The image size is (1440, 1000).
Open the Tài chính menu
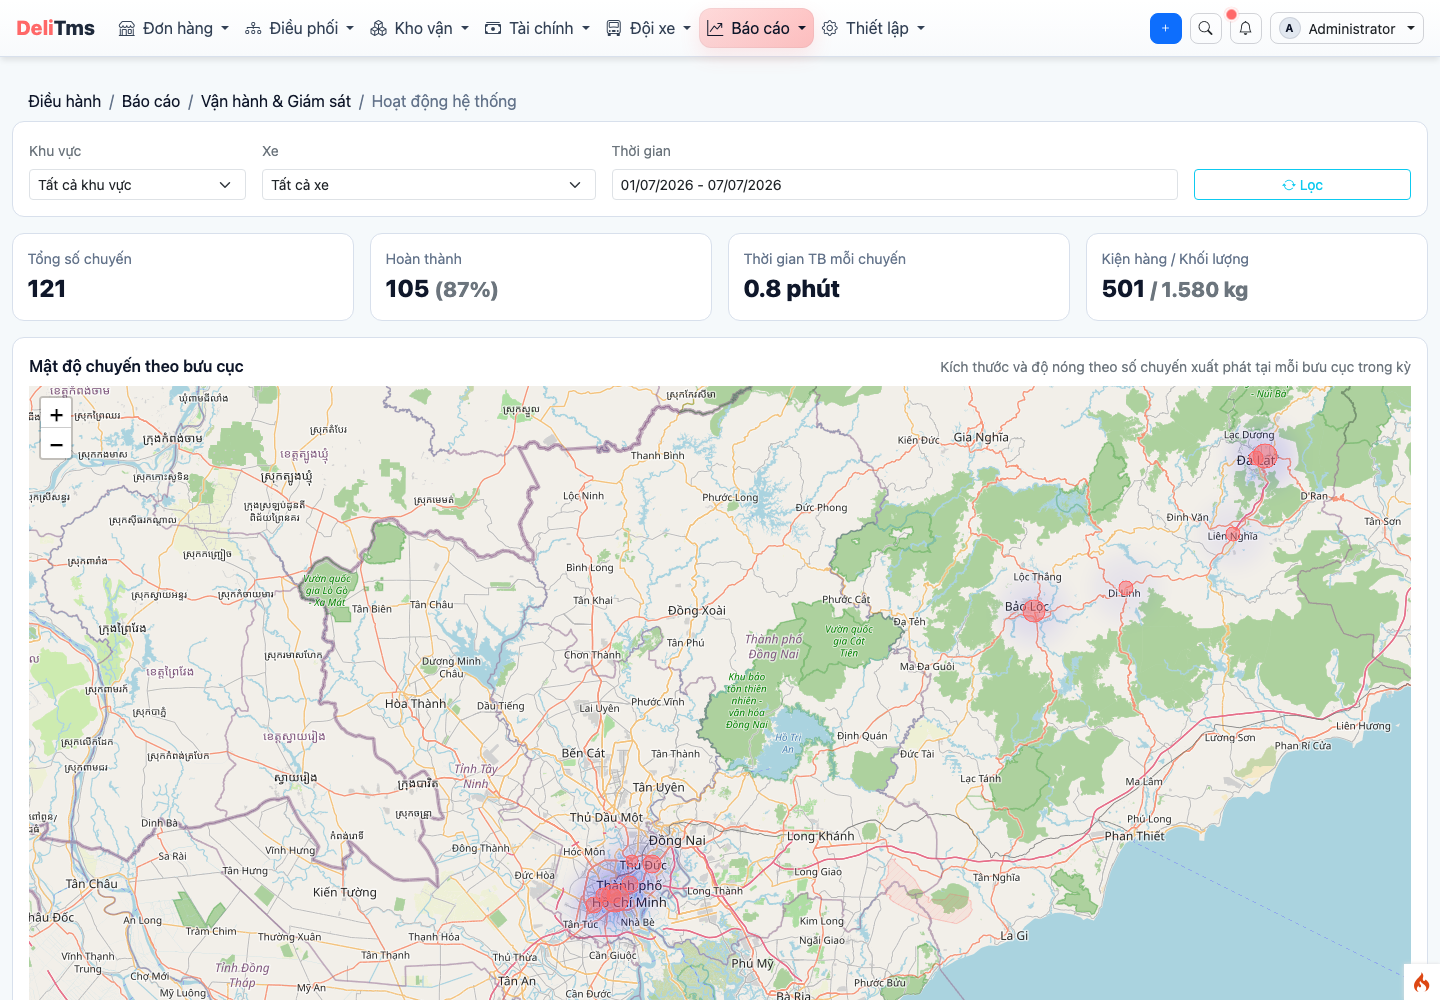tap(537, 28)
